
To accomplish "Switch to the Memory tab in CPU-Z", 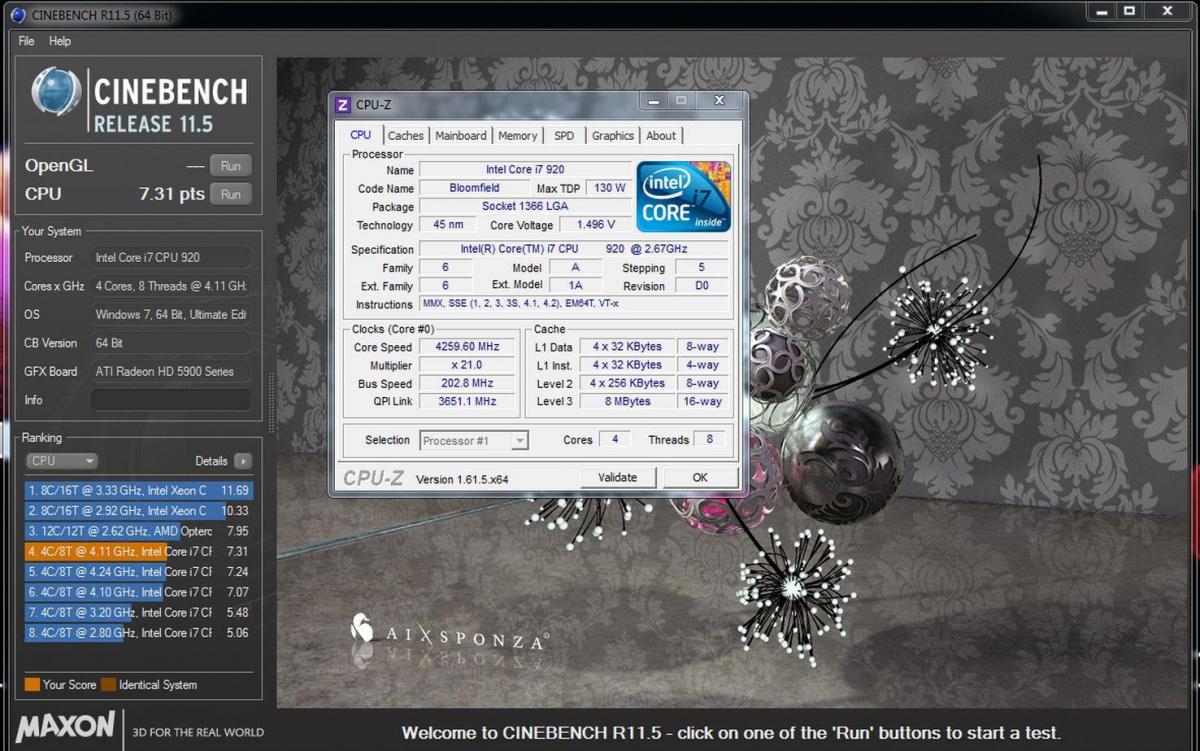I will click(518, 136).
